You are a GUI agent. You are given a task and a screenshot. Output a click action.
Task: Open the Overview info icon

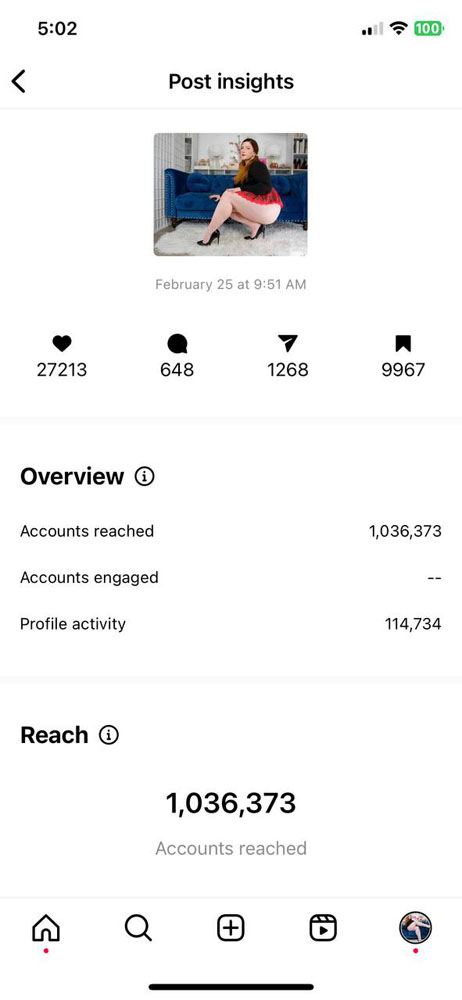pos(144,476)
